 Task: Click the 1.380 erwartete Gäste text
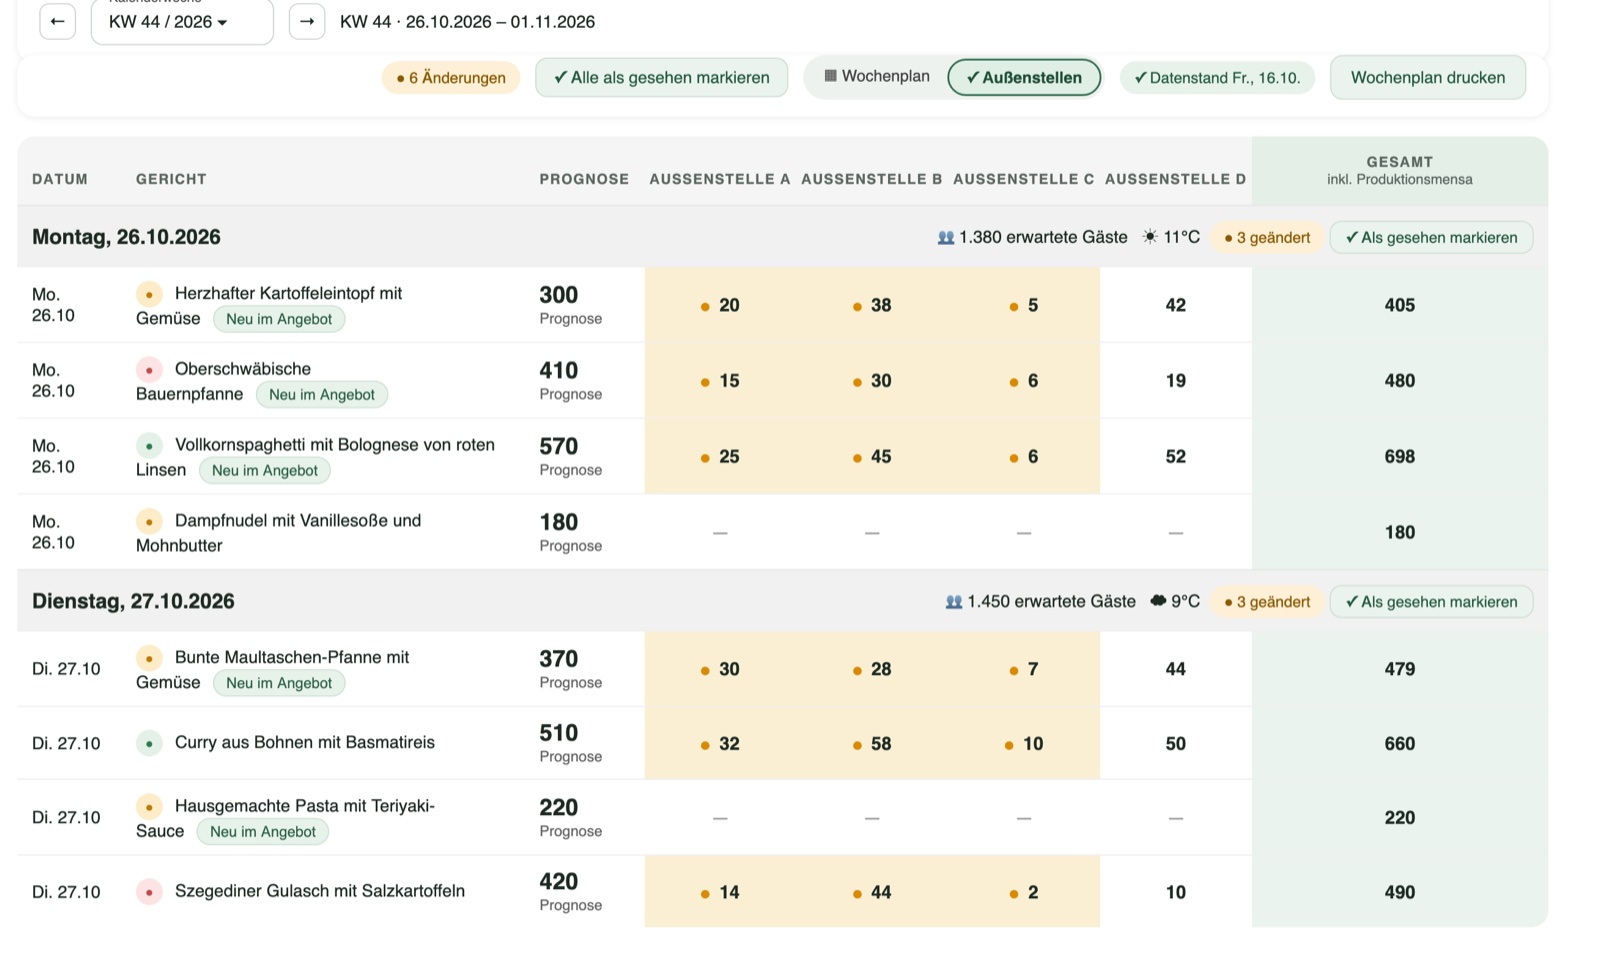click(x=1043, y=238)
